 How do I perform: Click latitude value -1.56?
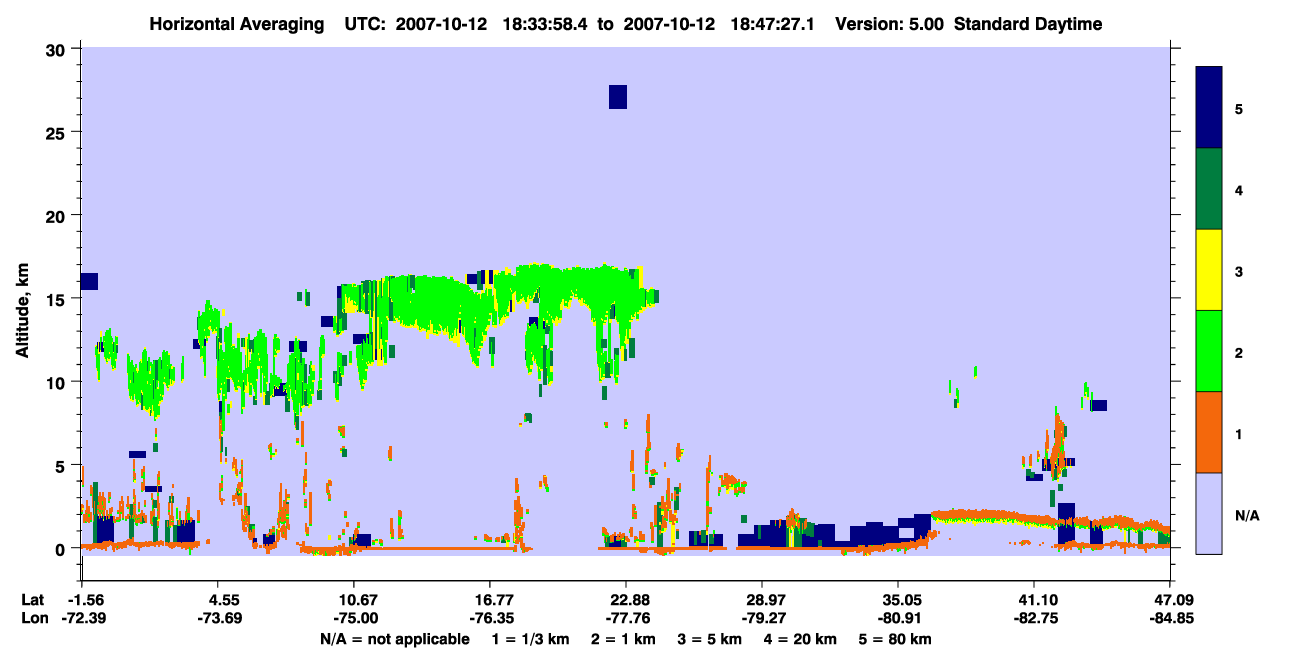coord(82,600)
